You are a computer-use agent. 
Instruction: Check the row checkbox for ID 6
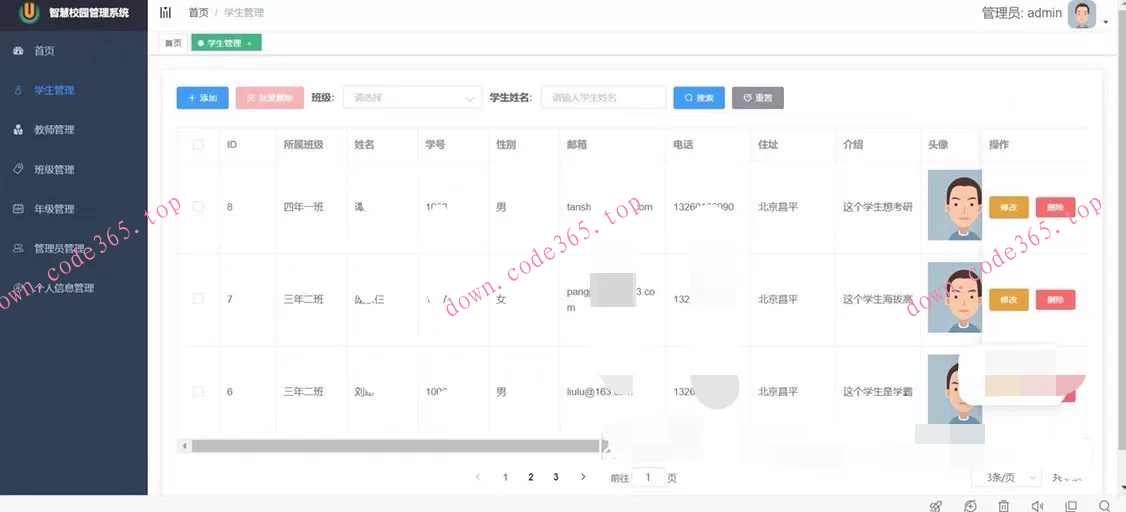[198, 391]
